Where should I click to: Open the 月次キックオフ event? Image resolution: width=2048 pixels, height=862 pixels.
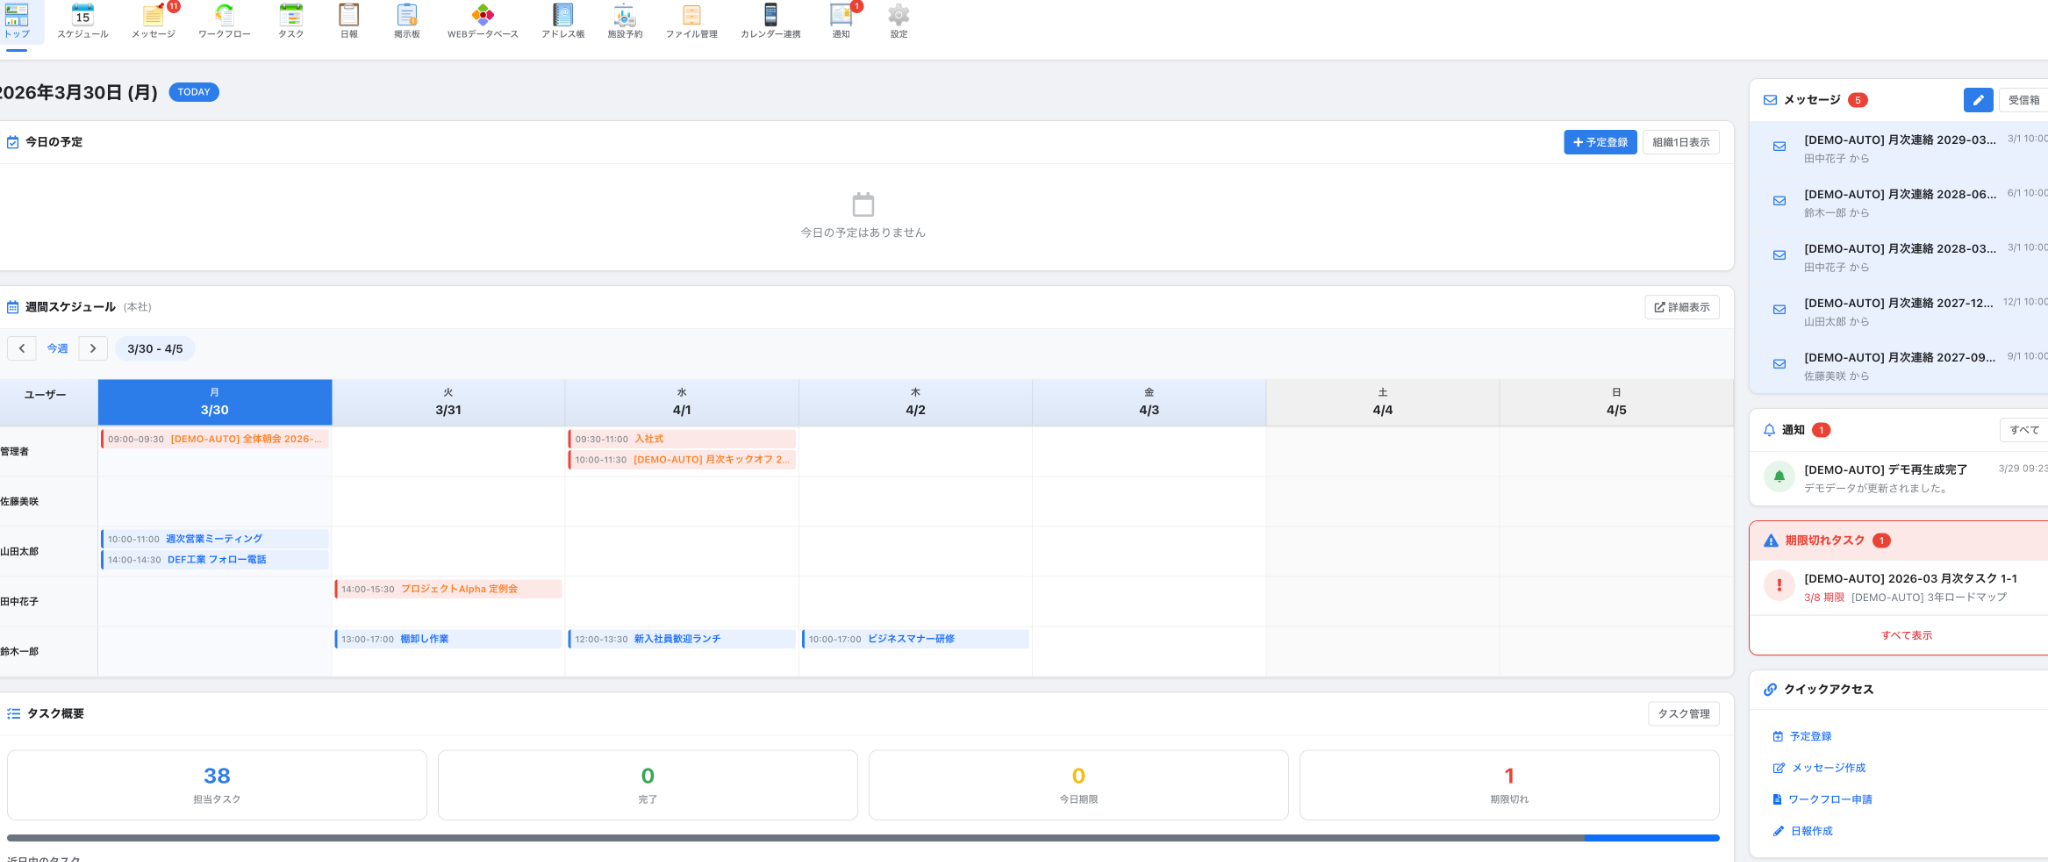[x=682, y=460]
